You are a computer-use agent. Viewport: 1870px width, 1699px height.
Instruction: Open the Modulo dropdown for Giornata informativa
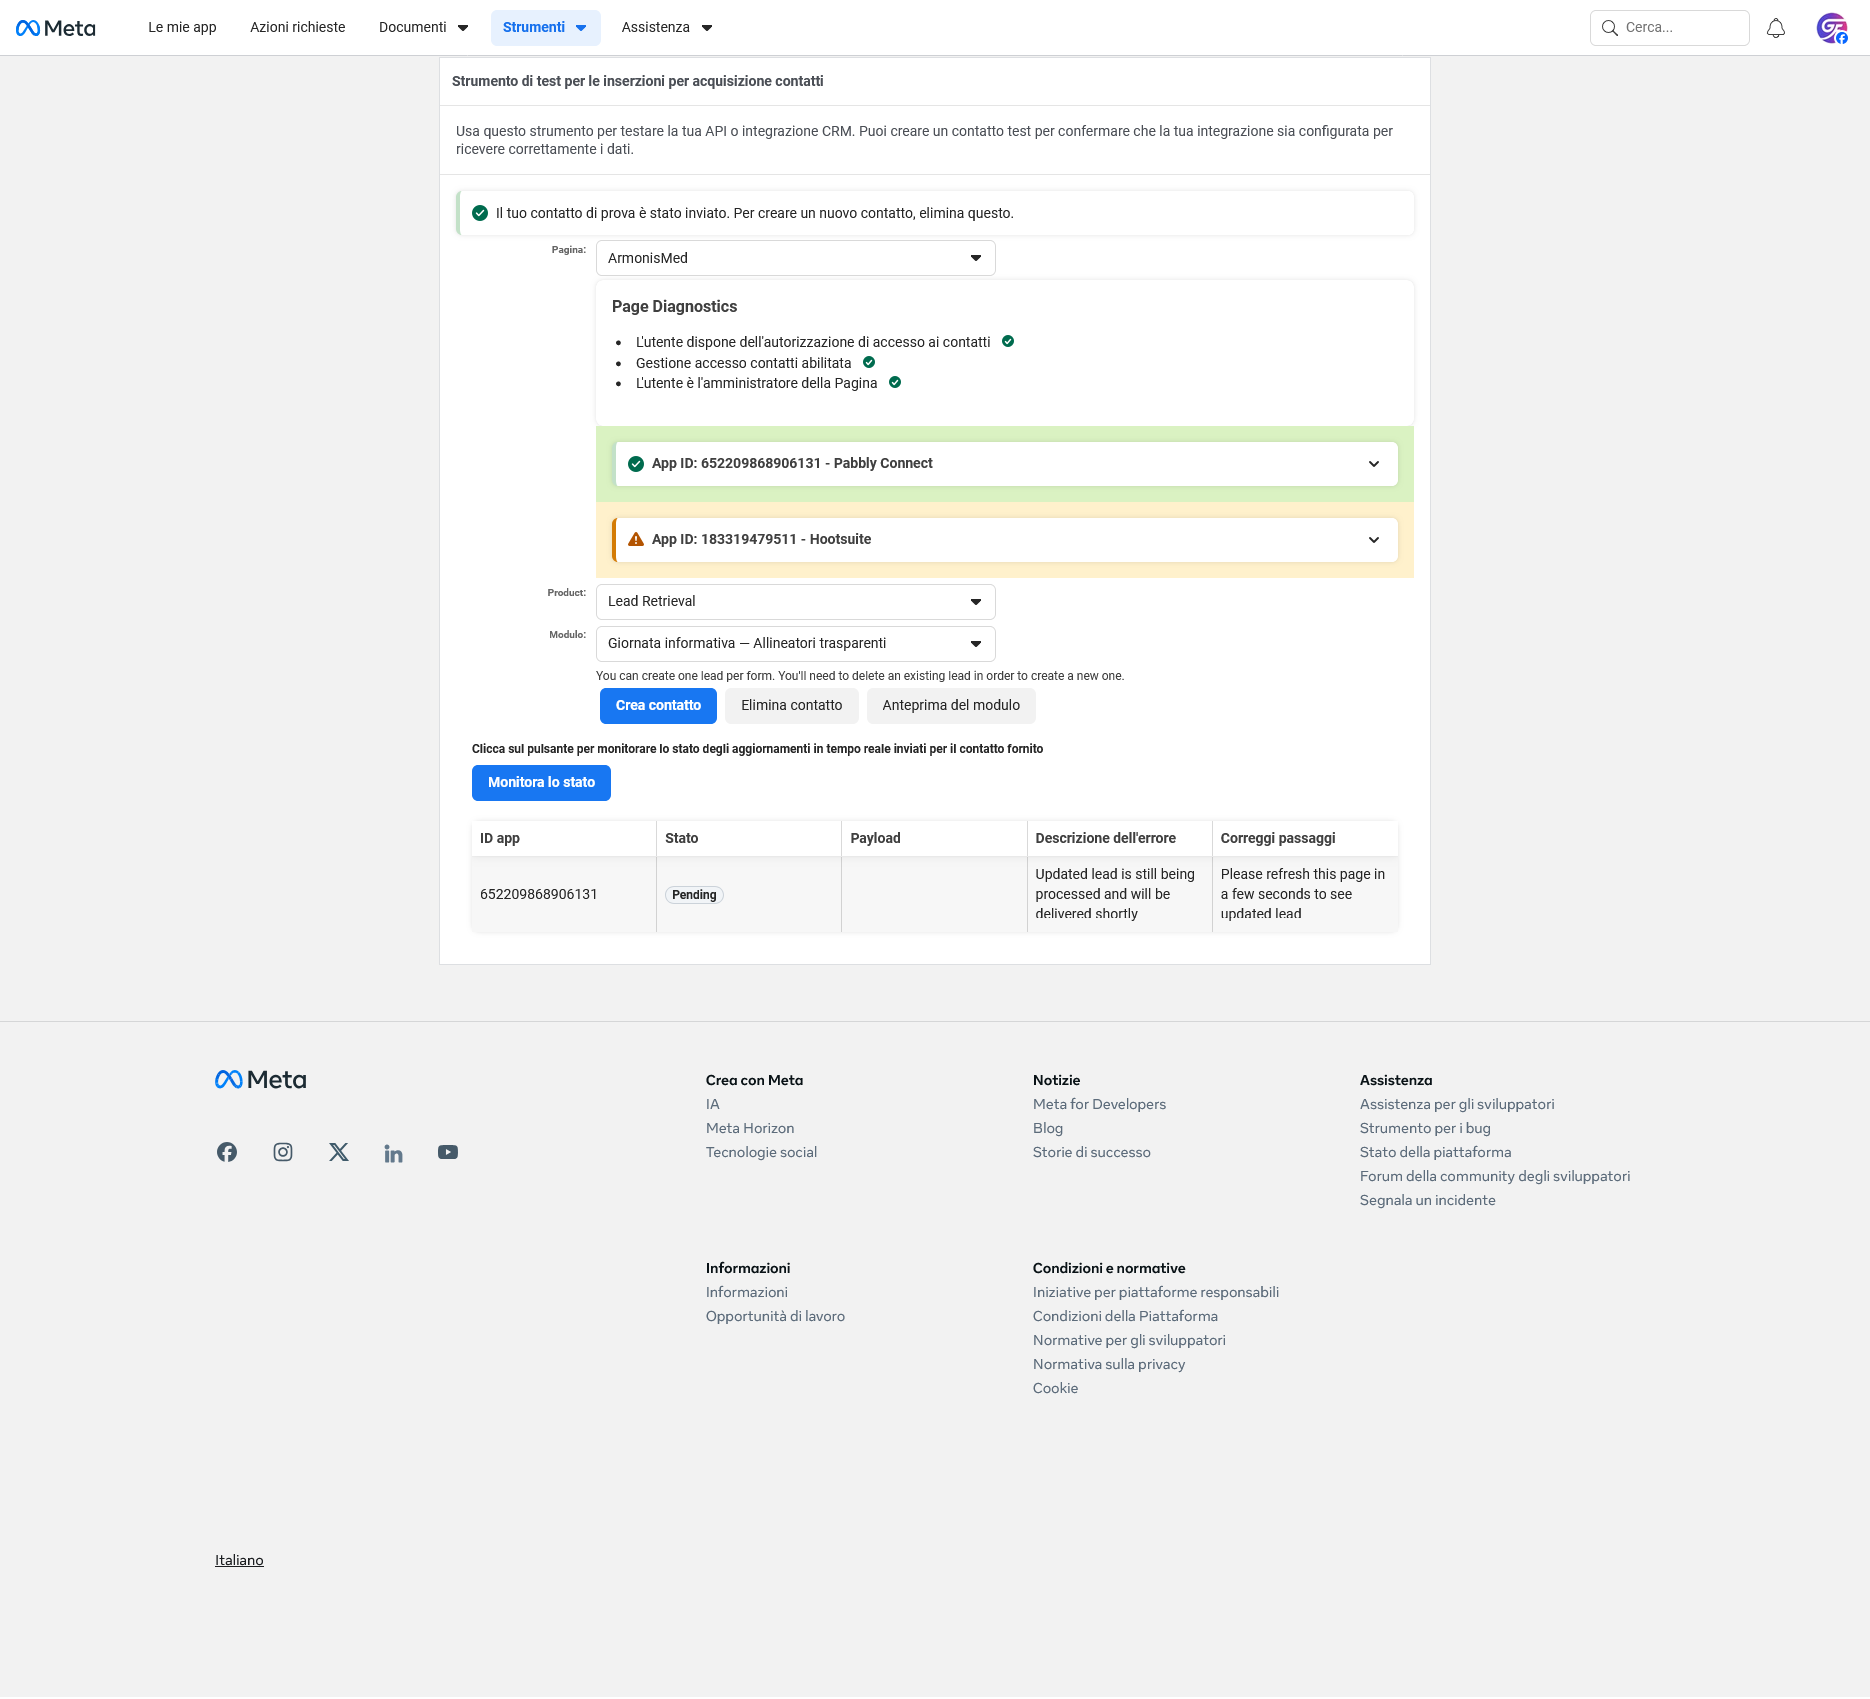796,643
